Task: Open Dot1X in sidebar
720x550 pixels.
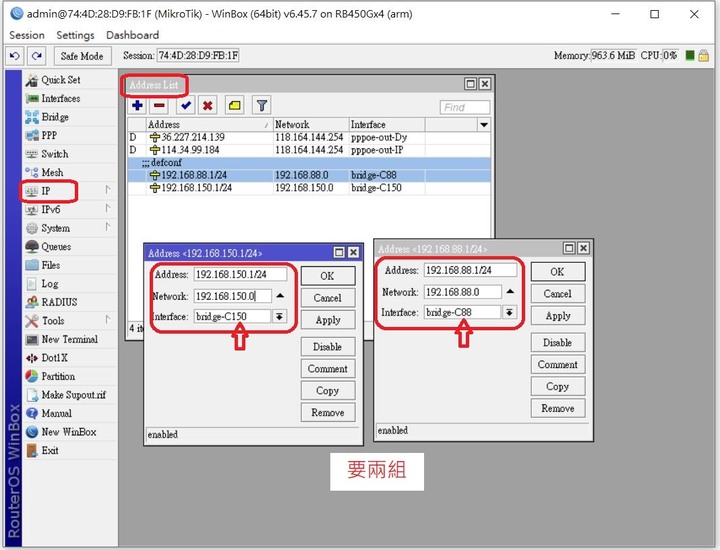Action: [x=54, y=358]
